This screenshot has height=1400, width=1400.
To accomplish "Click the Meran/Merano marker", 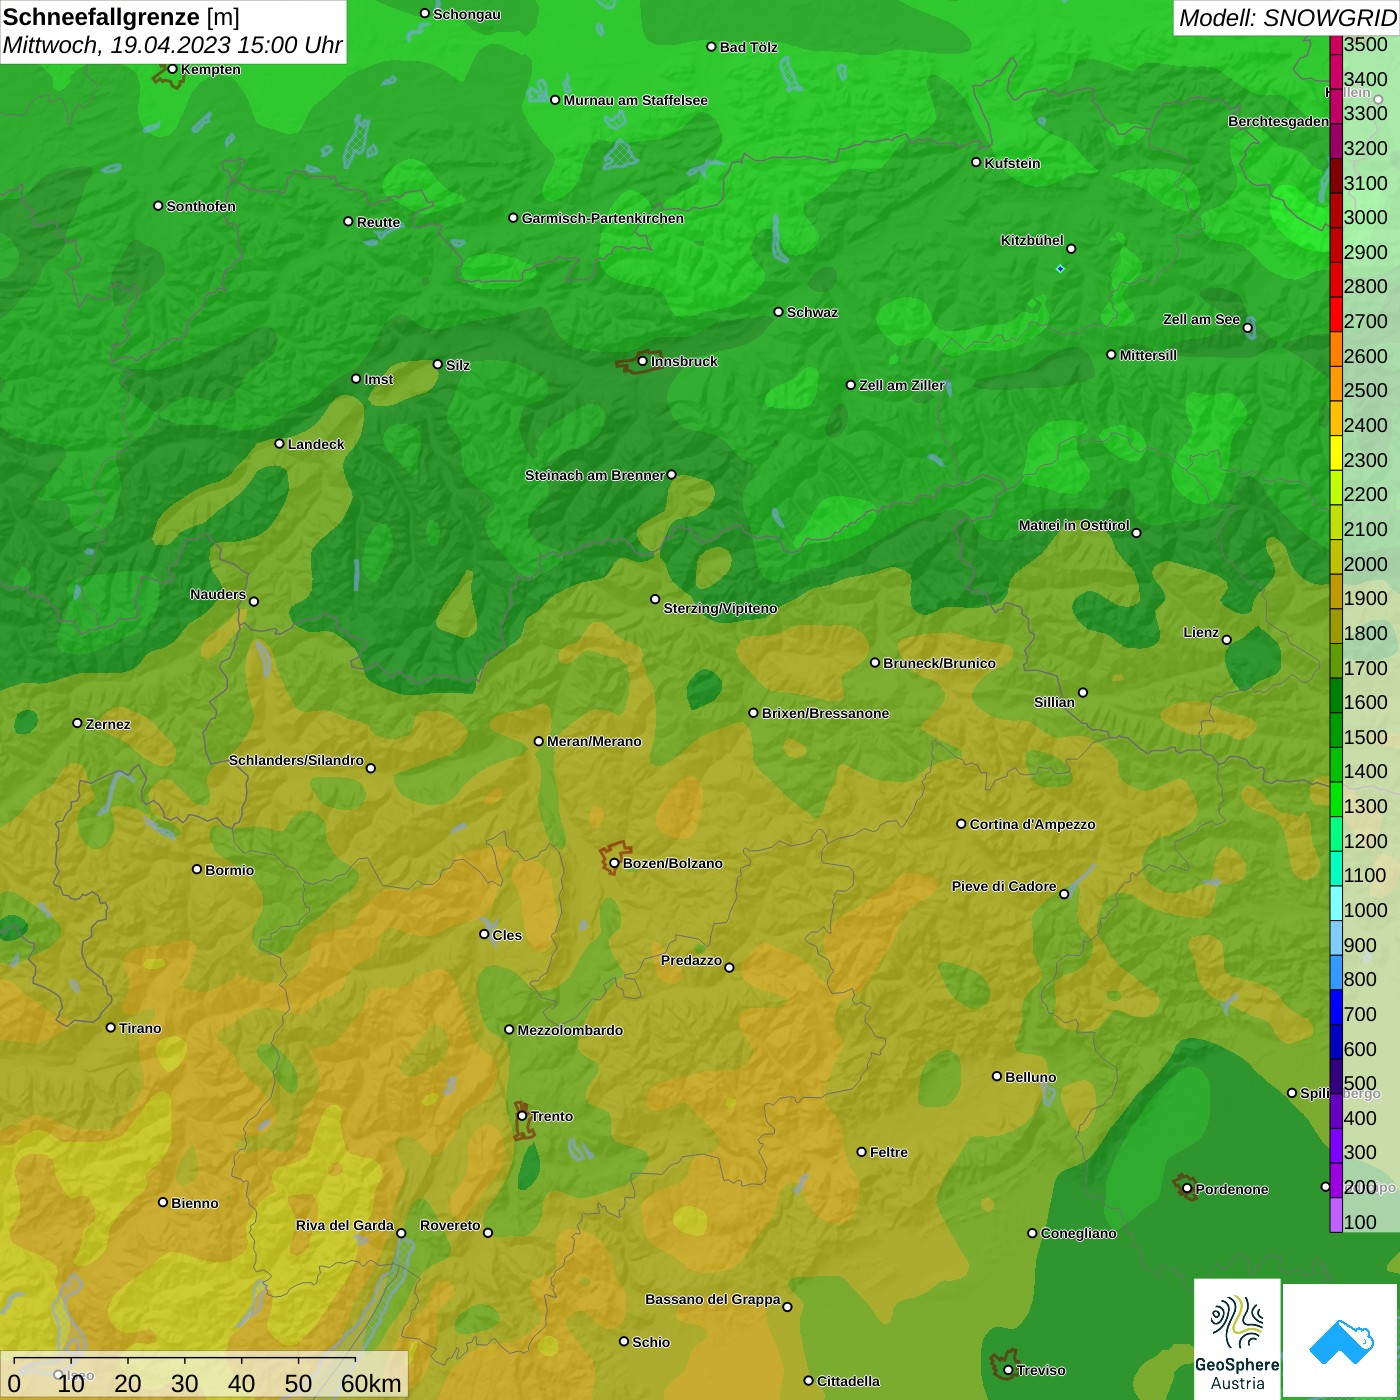I will coord(539,741).
